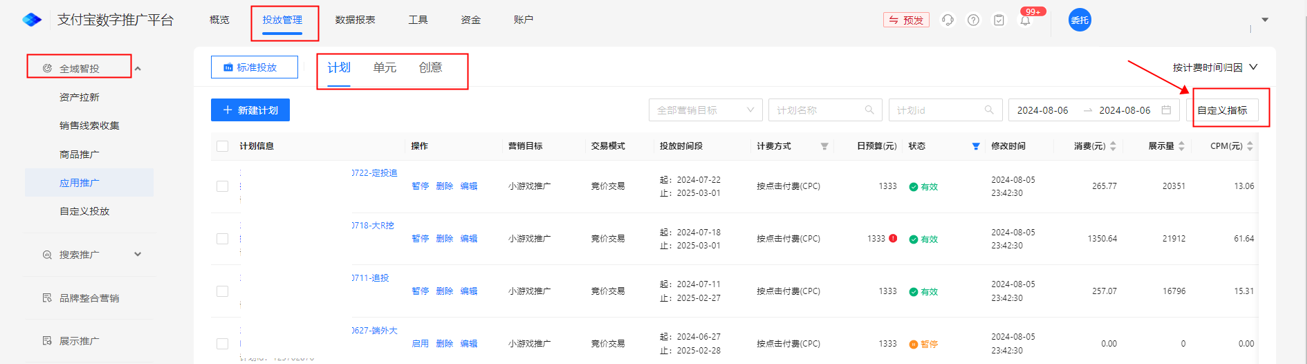1307x364 pixels.
Task: Select 商品推广 in sidebar
Action: tap(79, 154)
